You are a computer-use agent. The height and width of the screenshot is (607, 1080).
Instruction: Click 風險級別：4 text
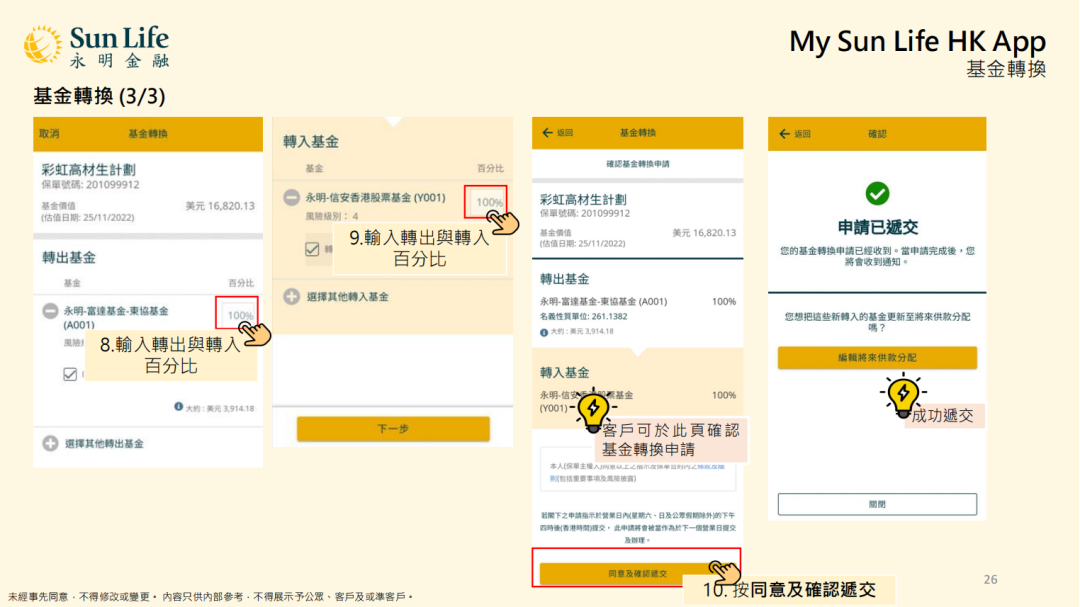click(331, 216)
